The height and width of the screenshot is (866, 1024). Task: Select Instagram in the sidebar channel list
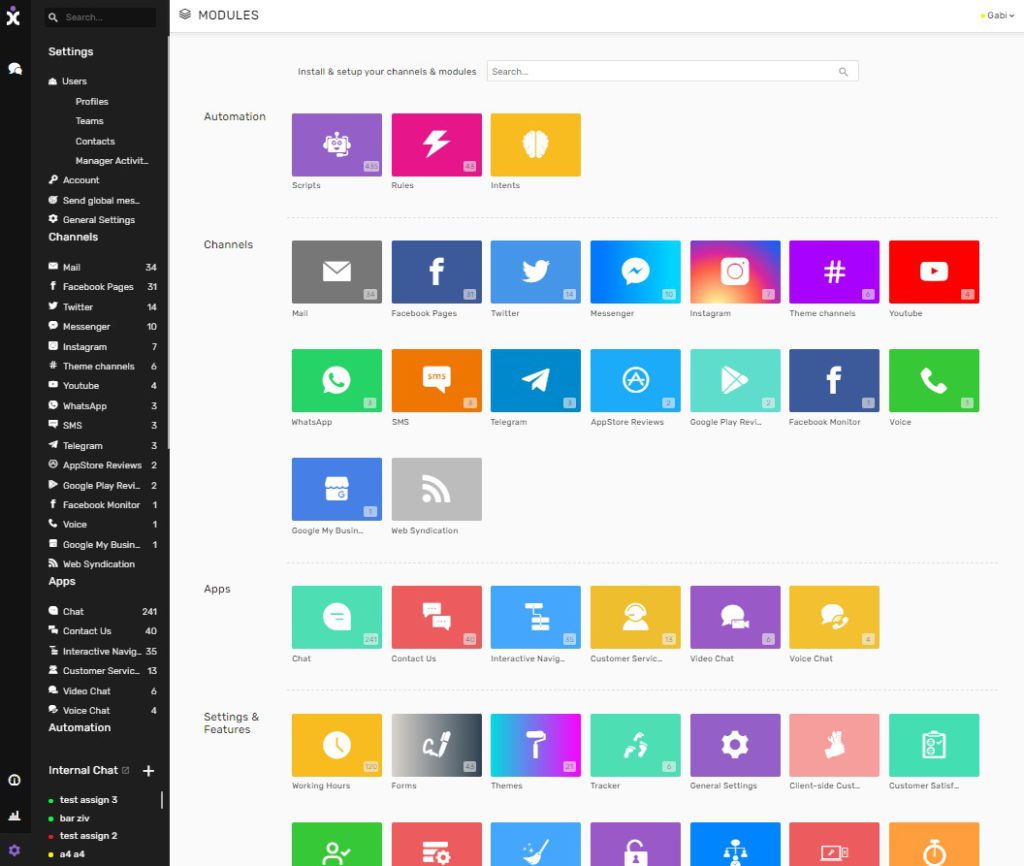pyautogui.click(x=103, y=347)
